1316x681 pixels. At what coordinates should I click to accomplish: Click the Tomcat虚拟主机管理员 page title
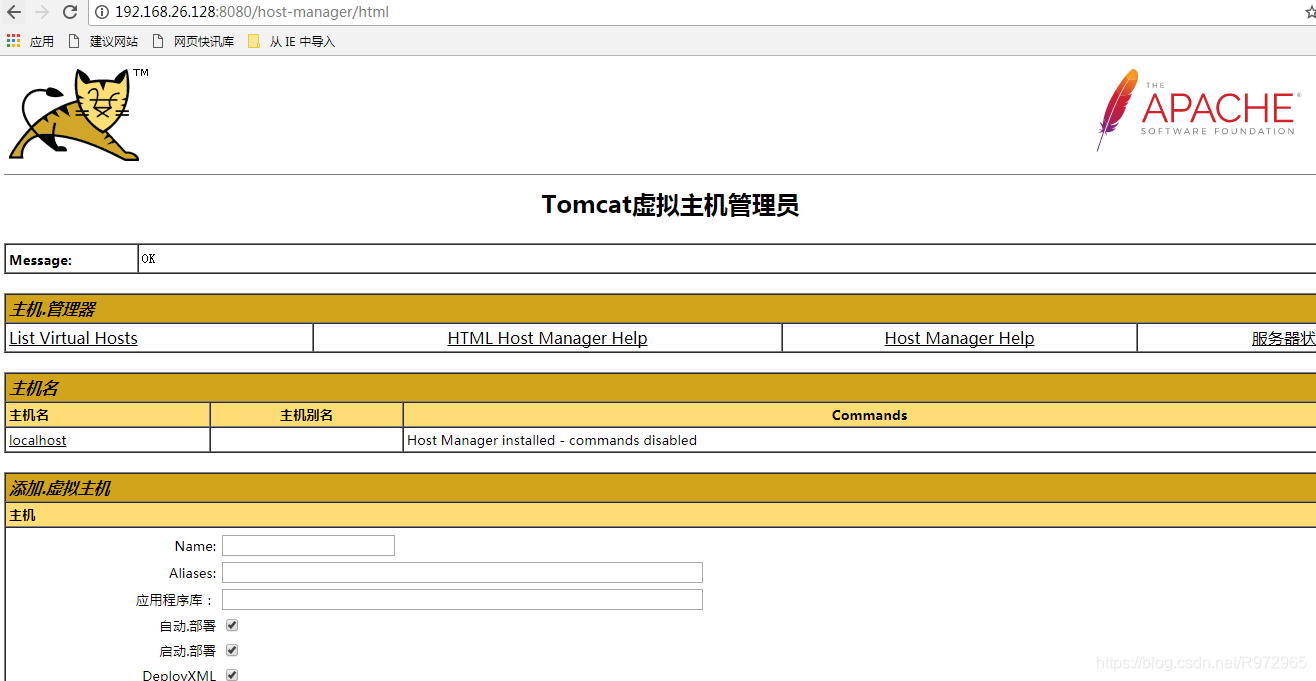(x=670, y=205)
